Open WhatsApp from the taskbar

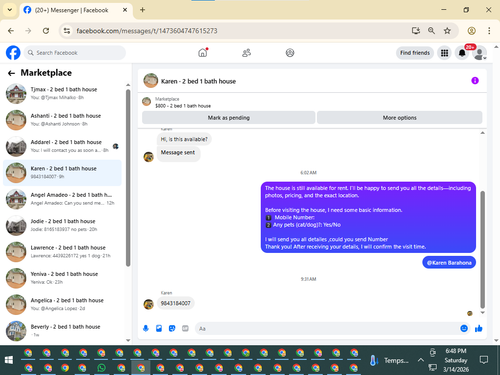(x=101, y=368)
